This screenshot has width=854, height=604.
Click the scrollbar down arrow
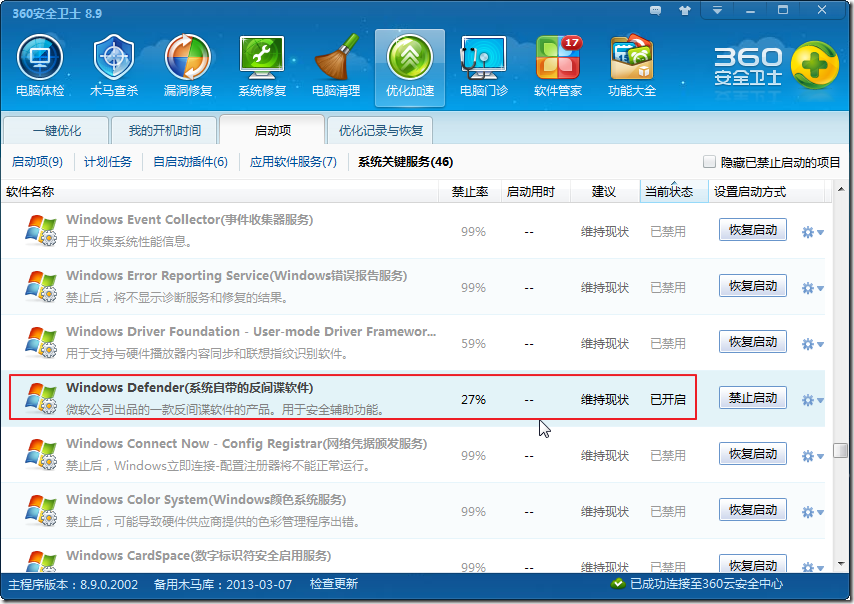(840, 564)
